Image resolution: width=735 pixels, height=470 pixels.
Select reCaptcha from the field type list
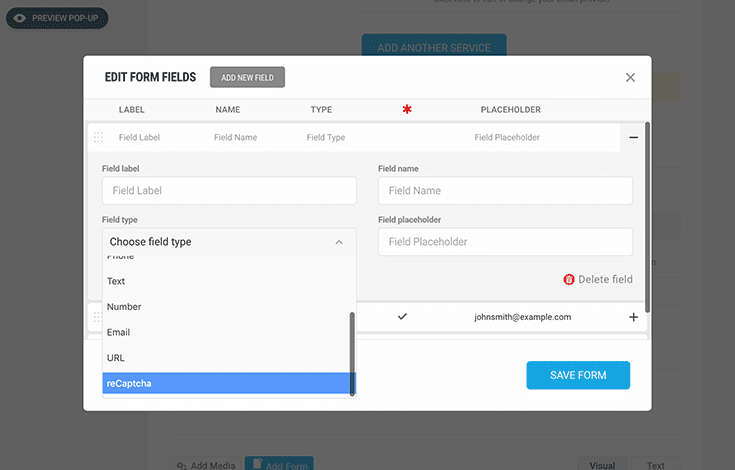228,383
